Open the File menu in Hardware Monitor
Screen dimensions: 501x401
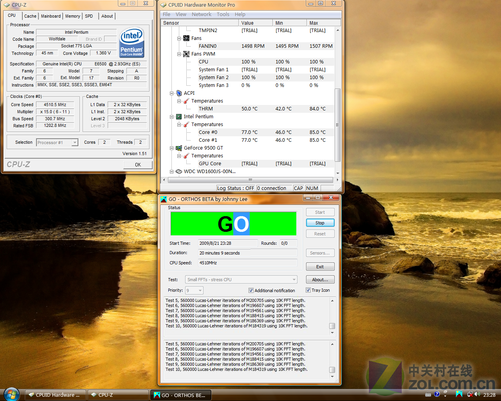[x=166, y=14]
